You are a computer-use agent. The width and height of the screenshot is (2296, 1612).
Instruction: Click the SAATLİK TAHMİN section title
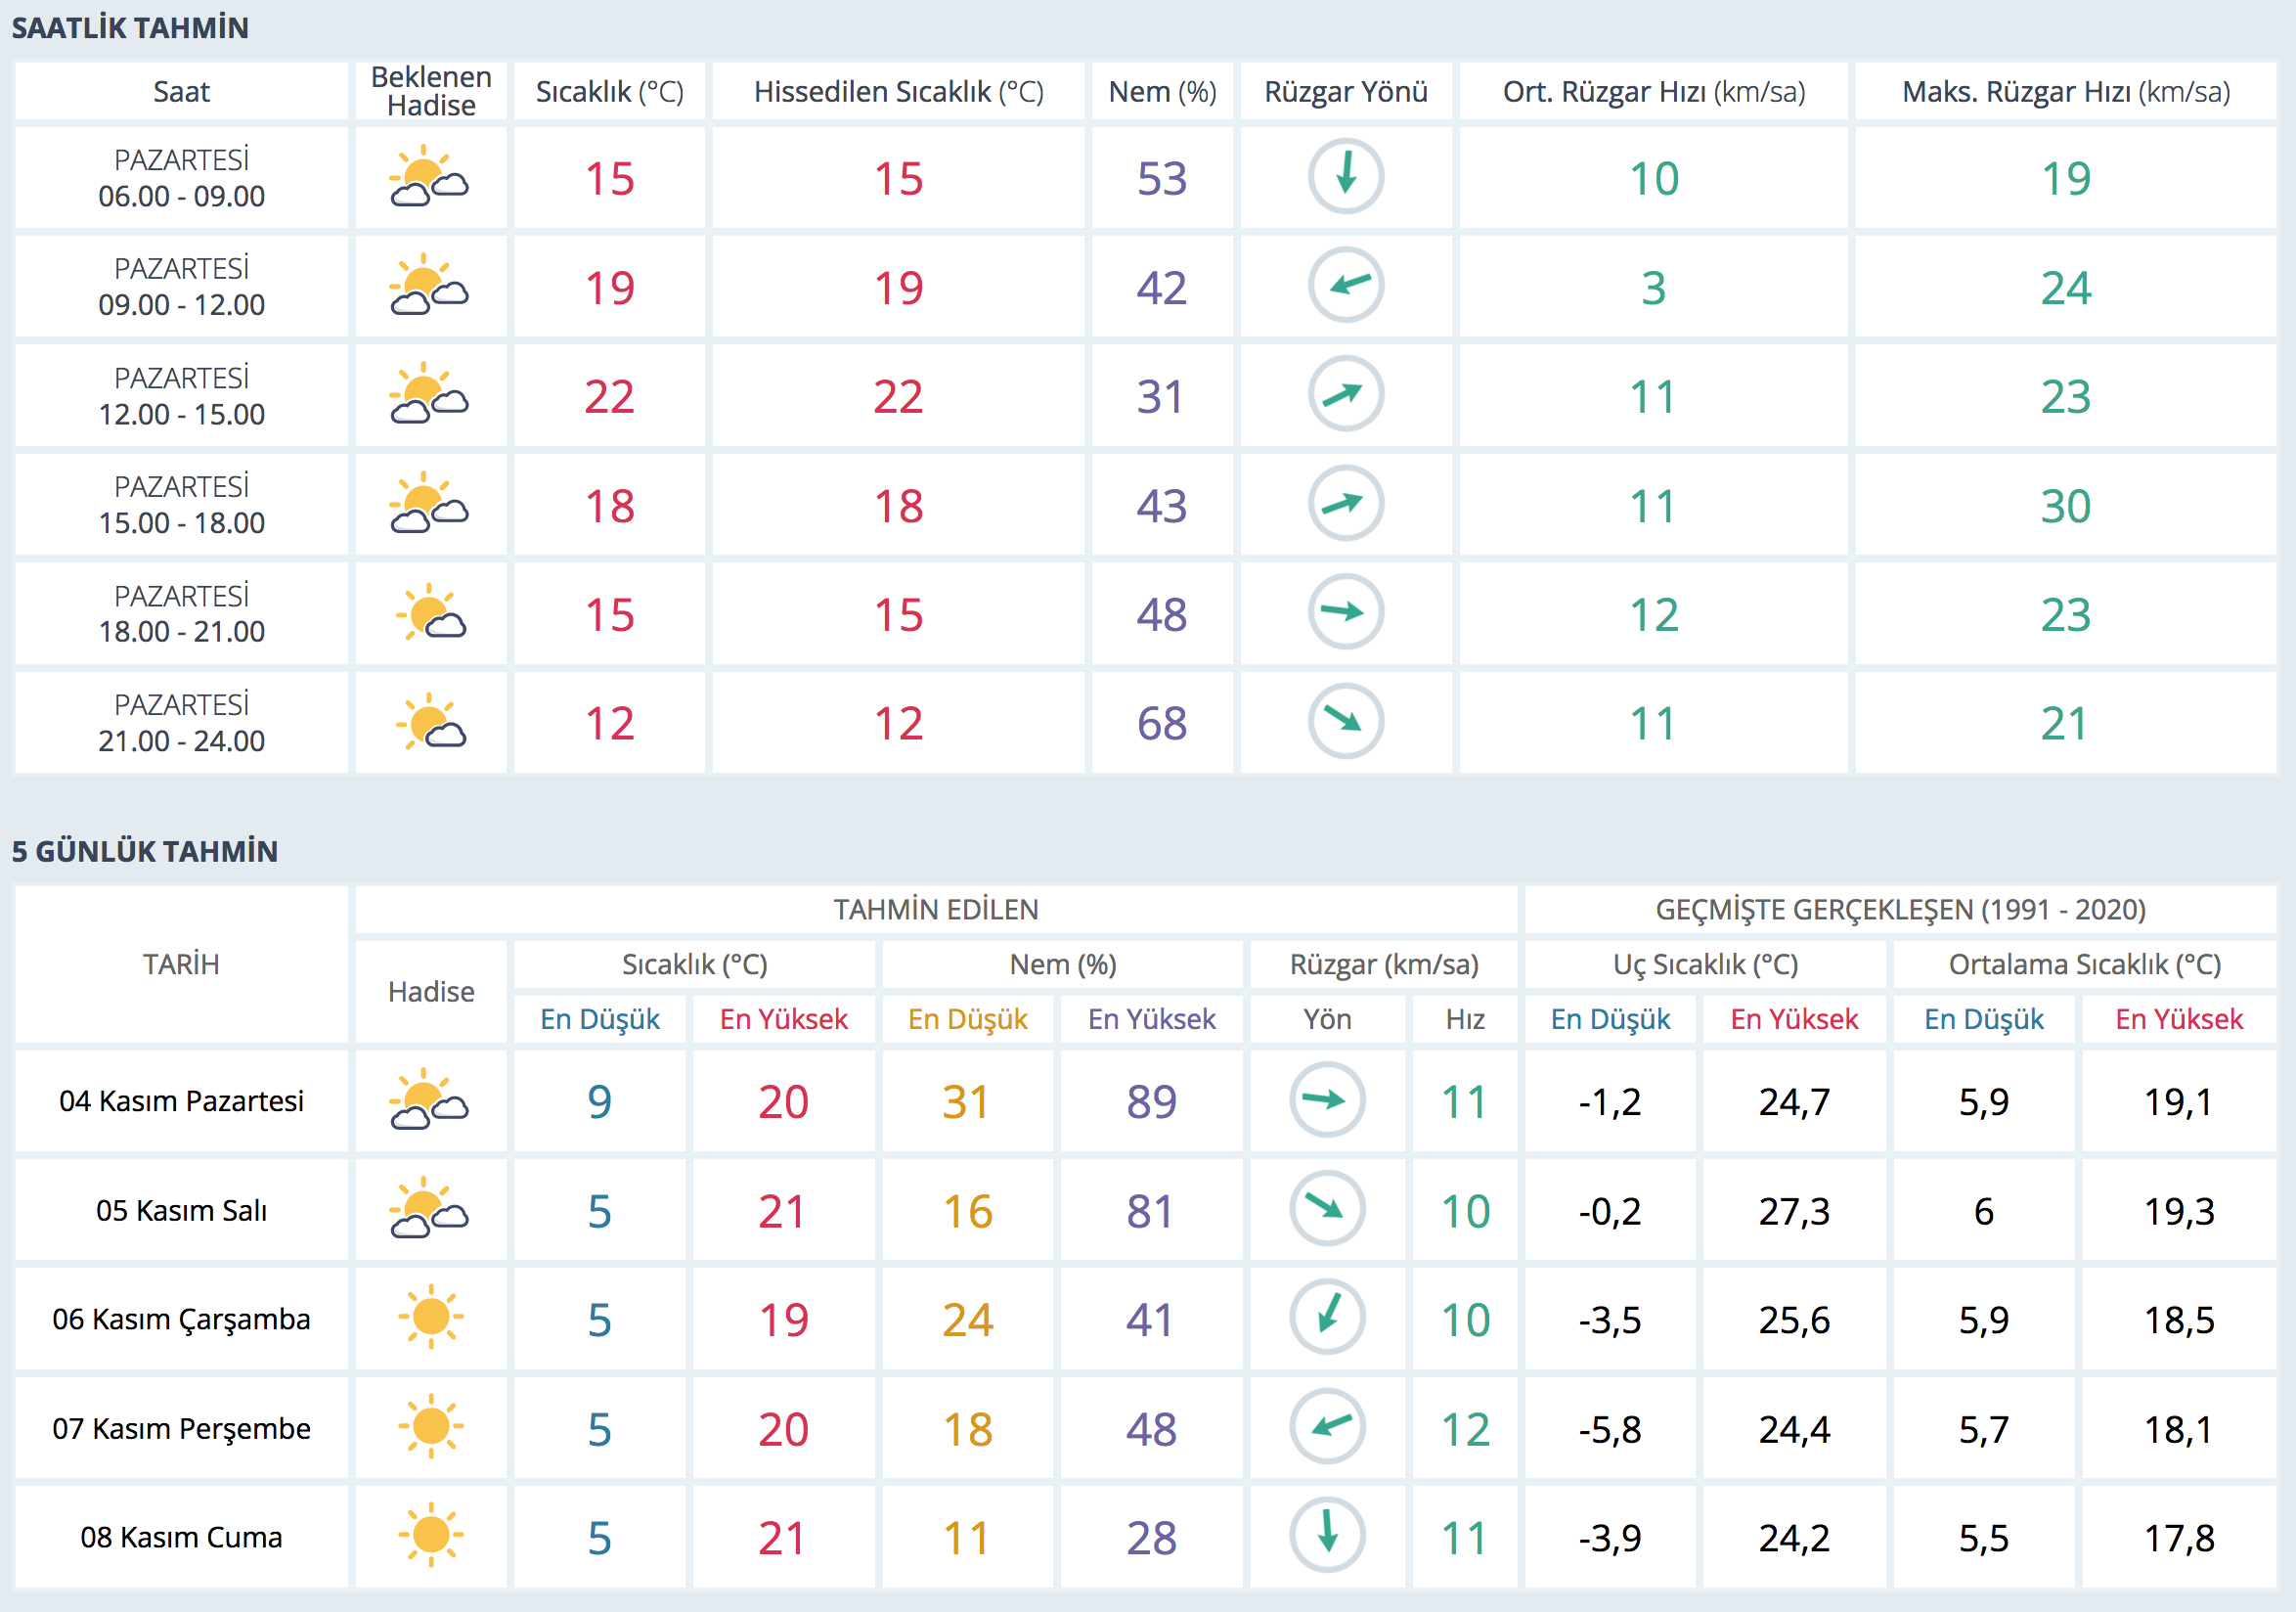(x=130, y=28)
